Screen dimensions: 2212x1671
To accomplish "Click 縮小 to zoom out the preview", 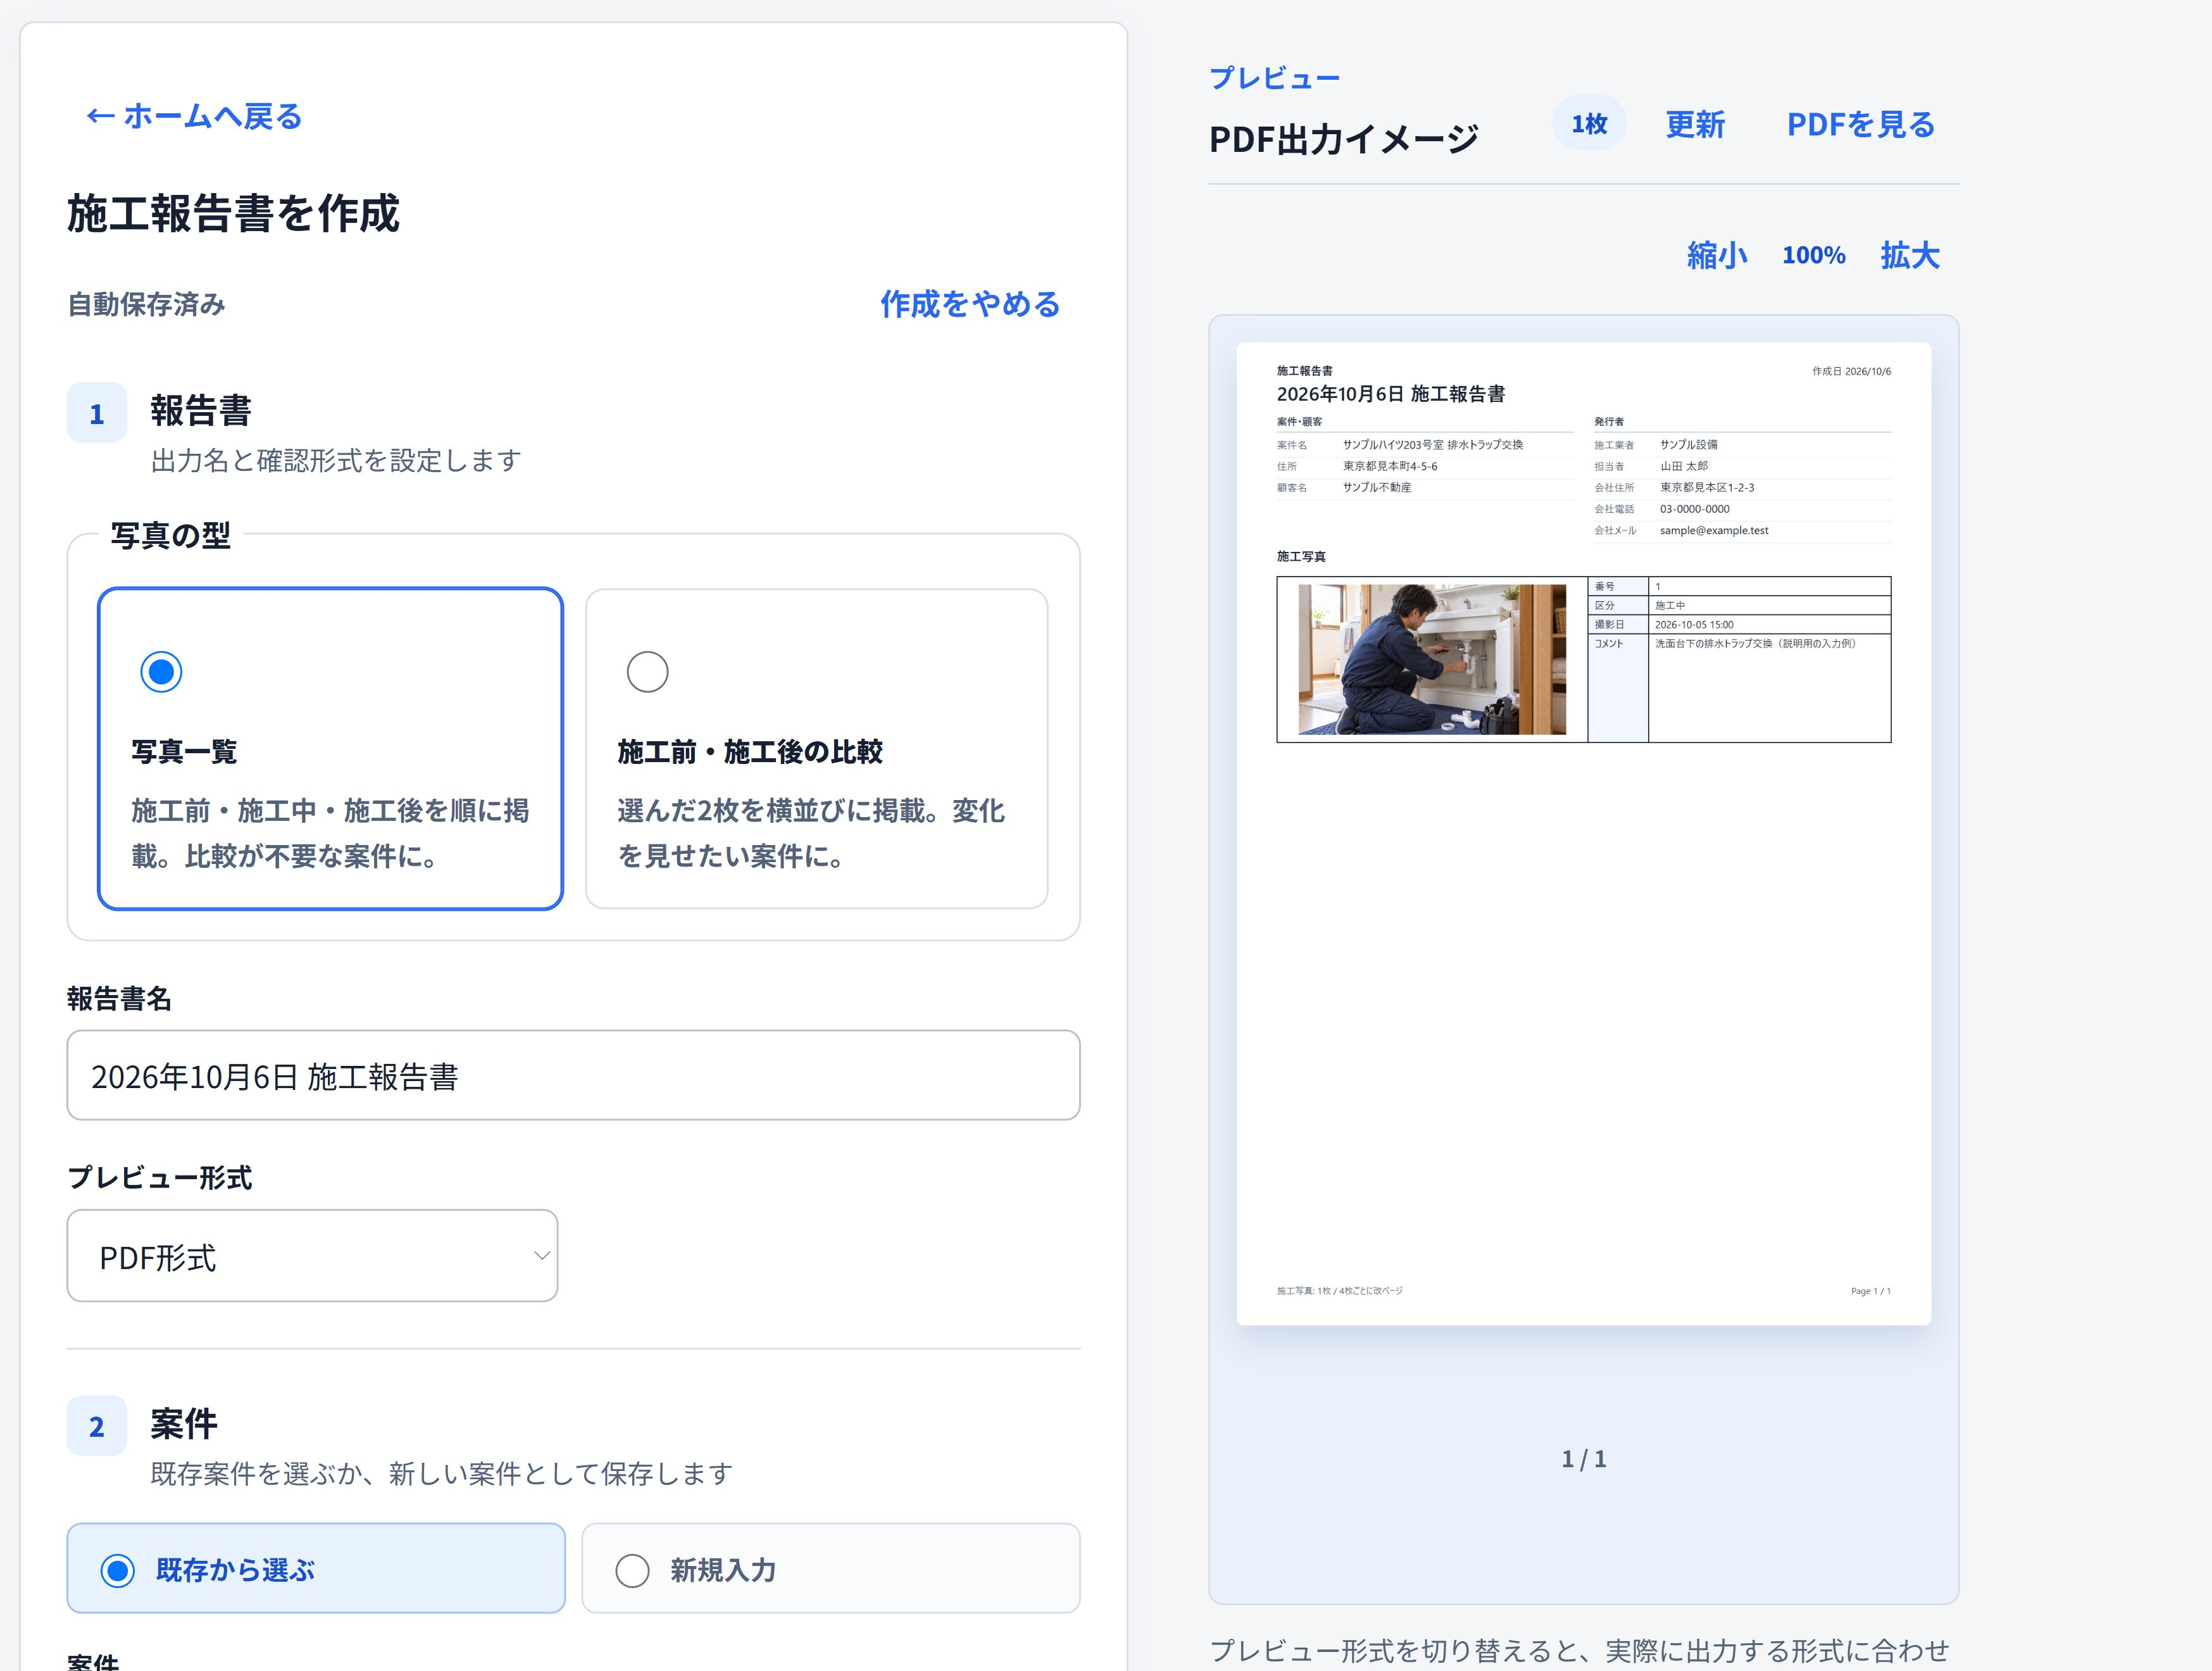I will click(1716, 255).
